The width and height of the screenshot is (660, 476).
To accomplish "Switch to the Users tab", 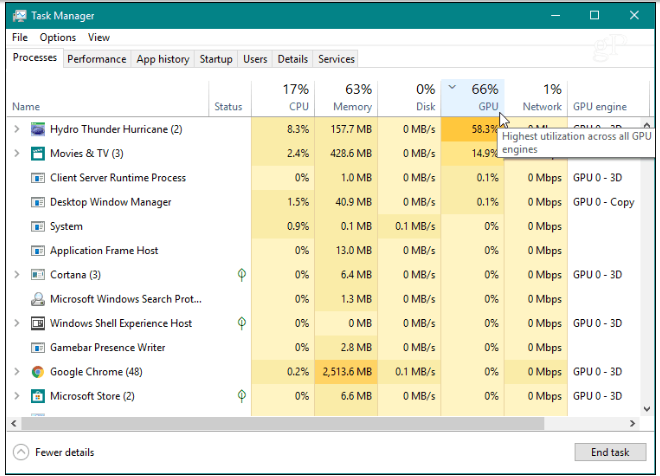I will [255, 59].
